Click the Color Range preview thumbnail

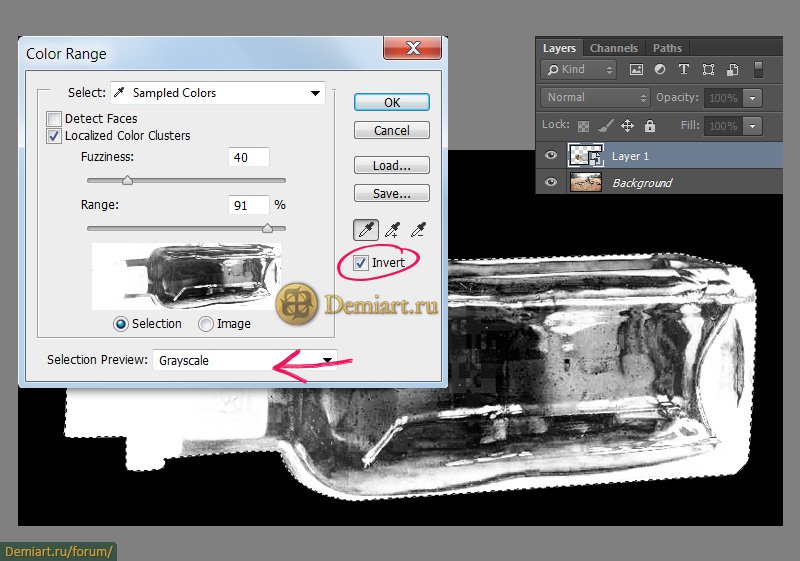coord(186,276)
